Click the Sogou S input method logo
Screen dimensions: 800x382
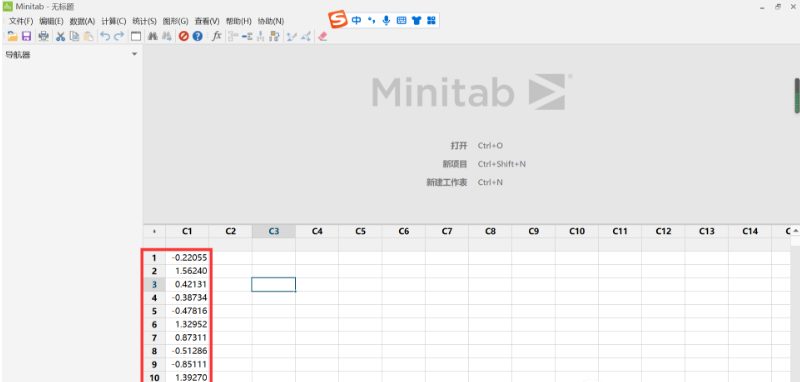[338, 20]
